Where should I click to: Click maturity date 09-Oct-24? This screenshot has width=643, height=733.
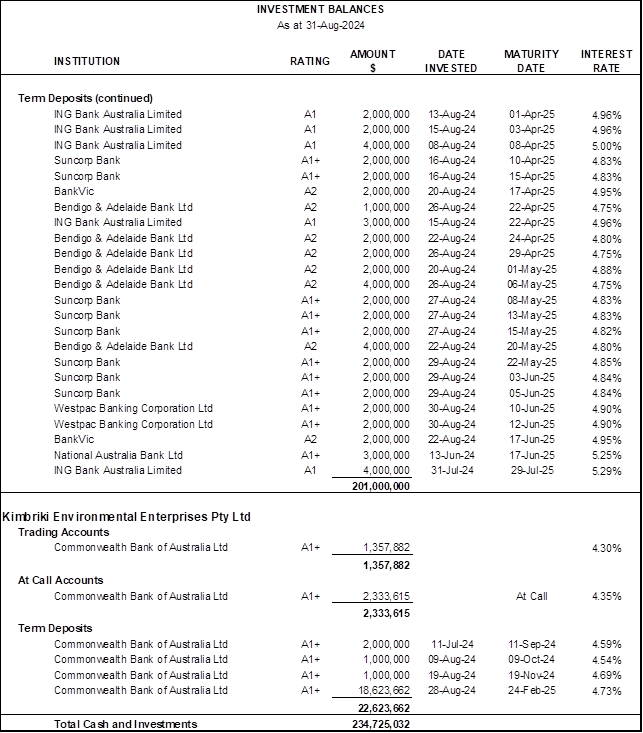click(532, 659)
